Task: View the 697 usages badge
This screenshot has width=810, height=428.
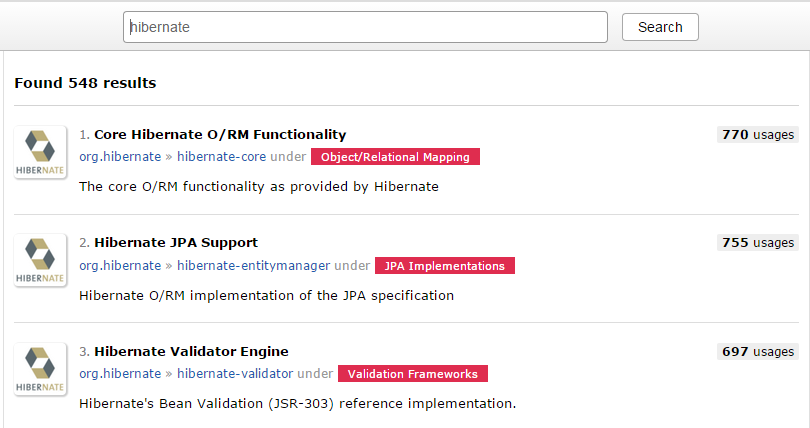Action: click(x=758, y=352)
